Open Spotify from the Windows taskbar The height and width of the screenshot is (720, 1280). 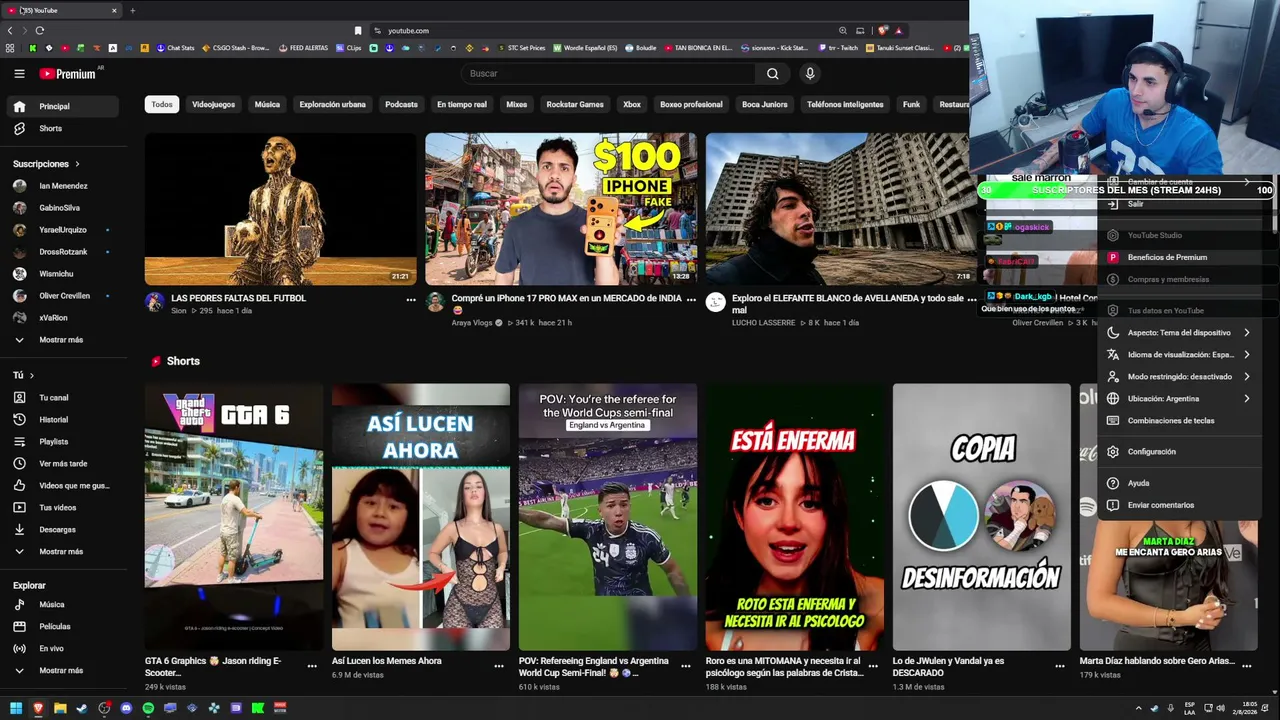click(148, 708)
